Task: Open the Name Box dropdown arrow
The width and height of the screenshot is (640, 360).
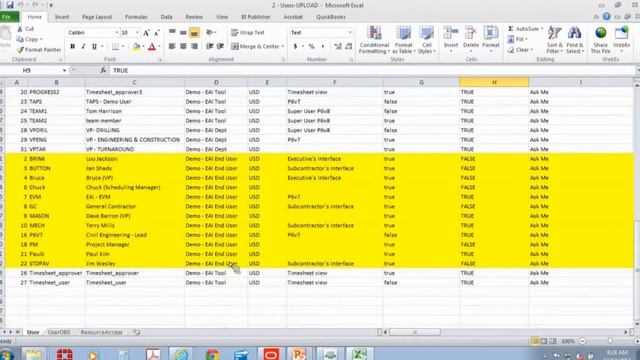Action: click(64, 71)
